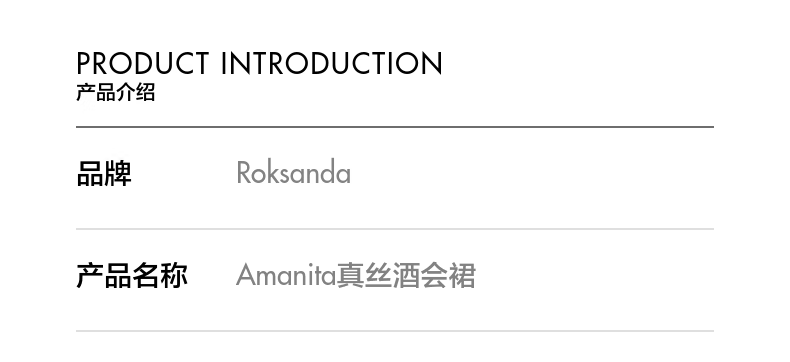Click the 品牌 row label
This screenshot has width=790, height=362.
click(104, 174)
